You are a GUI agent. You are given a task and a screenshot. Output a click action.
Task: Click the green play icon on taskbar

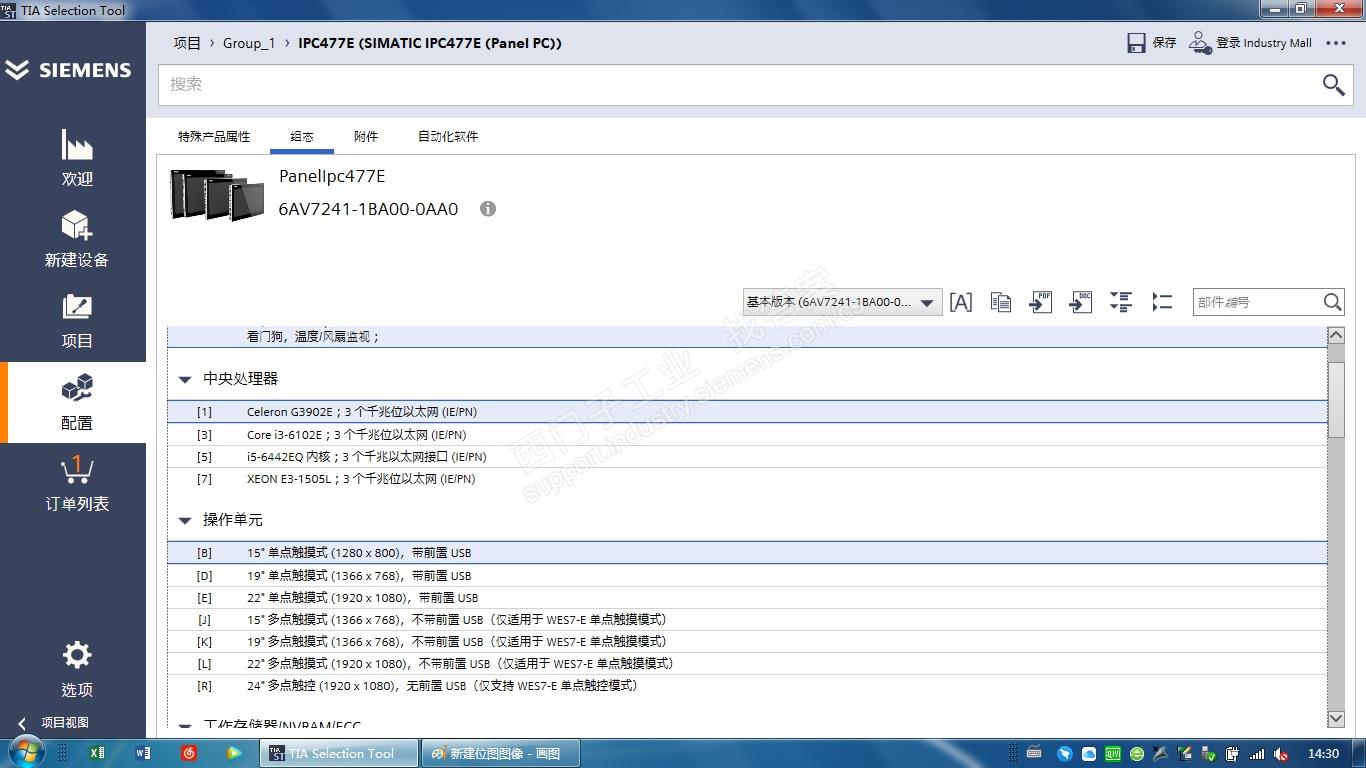(x=234, y=753)
